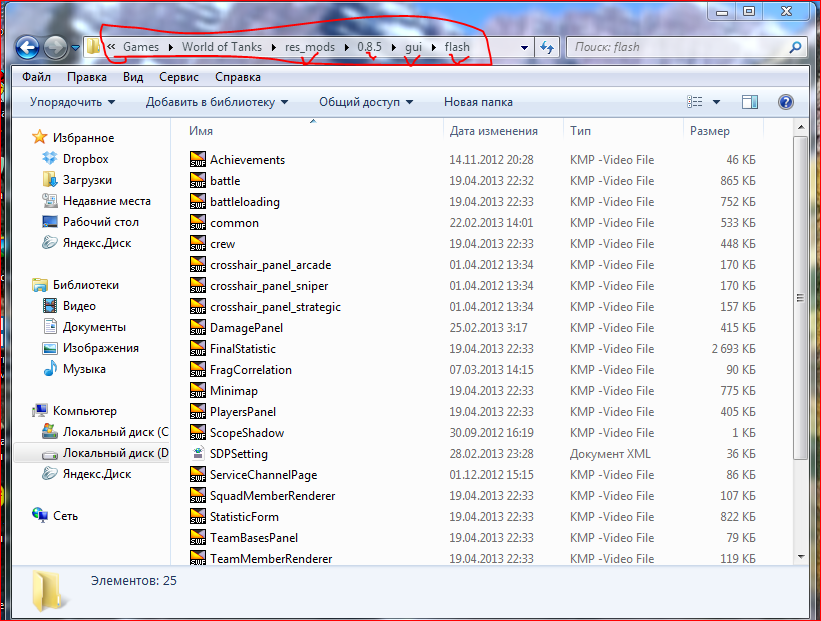
Task: Select the SDPSetting XML file icon
Action: point(198,452)
